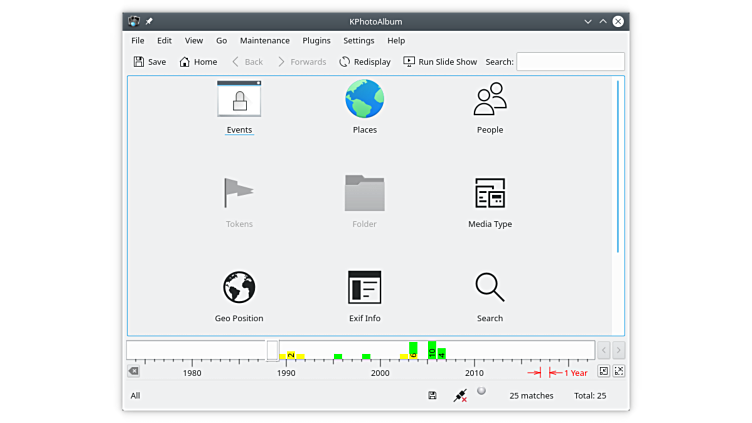Click the Redisplay toolbar button
Image resolution: width=752 pixels, height=423 pixels.
coord(365,62)
